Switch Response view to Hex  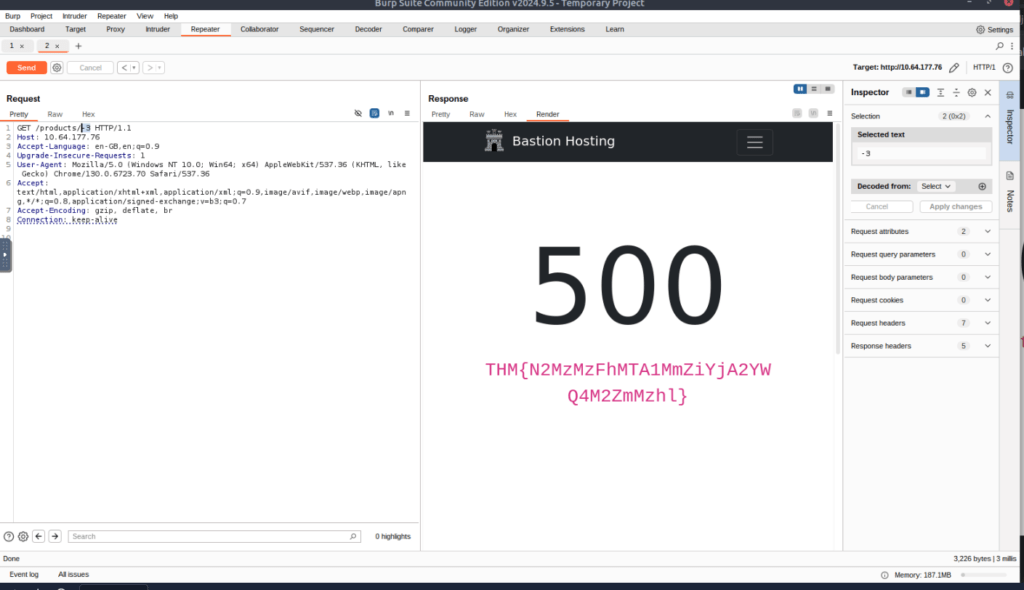click(510, 114)
